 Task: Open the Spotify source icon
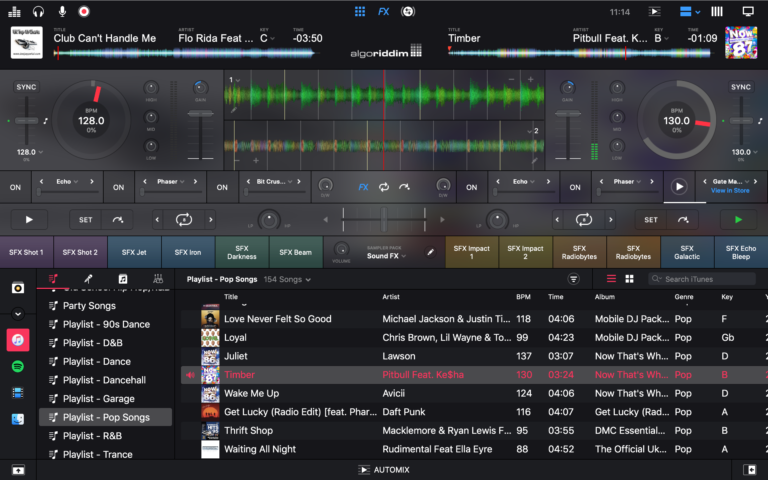(x=18, y=366)
